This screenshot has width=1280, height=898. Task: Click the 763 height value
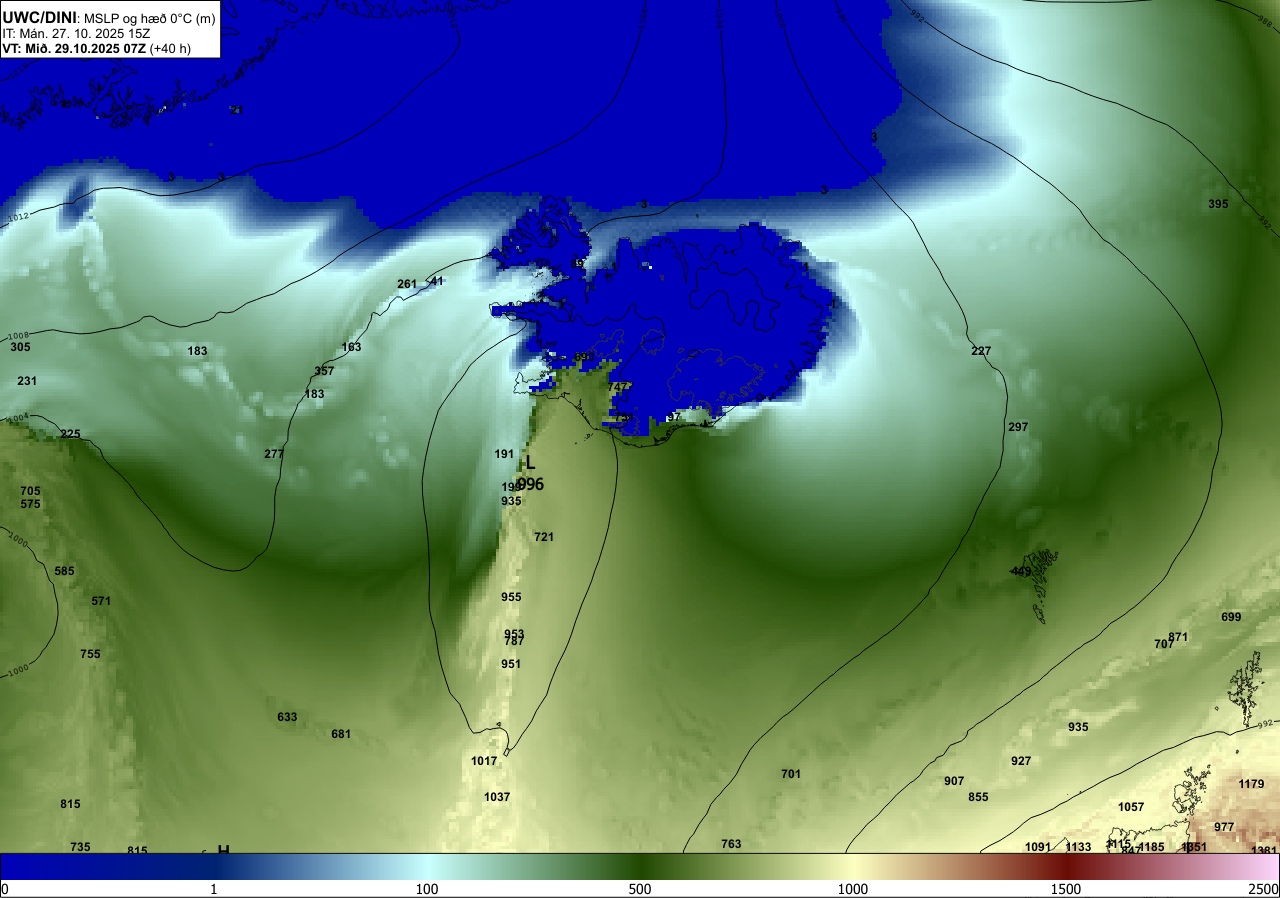click(731, 844)
